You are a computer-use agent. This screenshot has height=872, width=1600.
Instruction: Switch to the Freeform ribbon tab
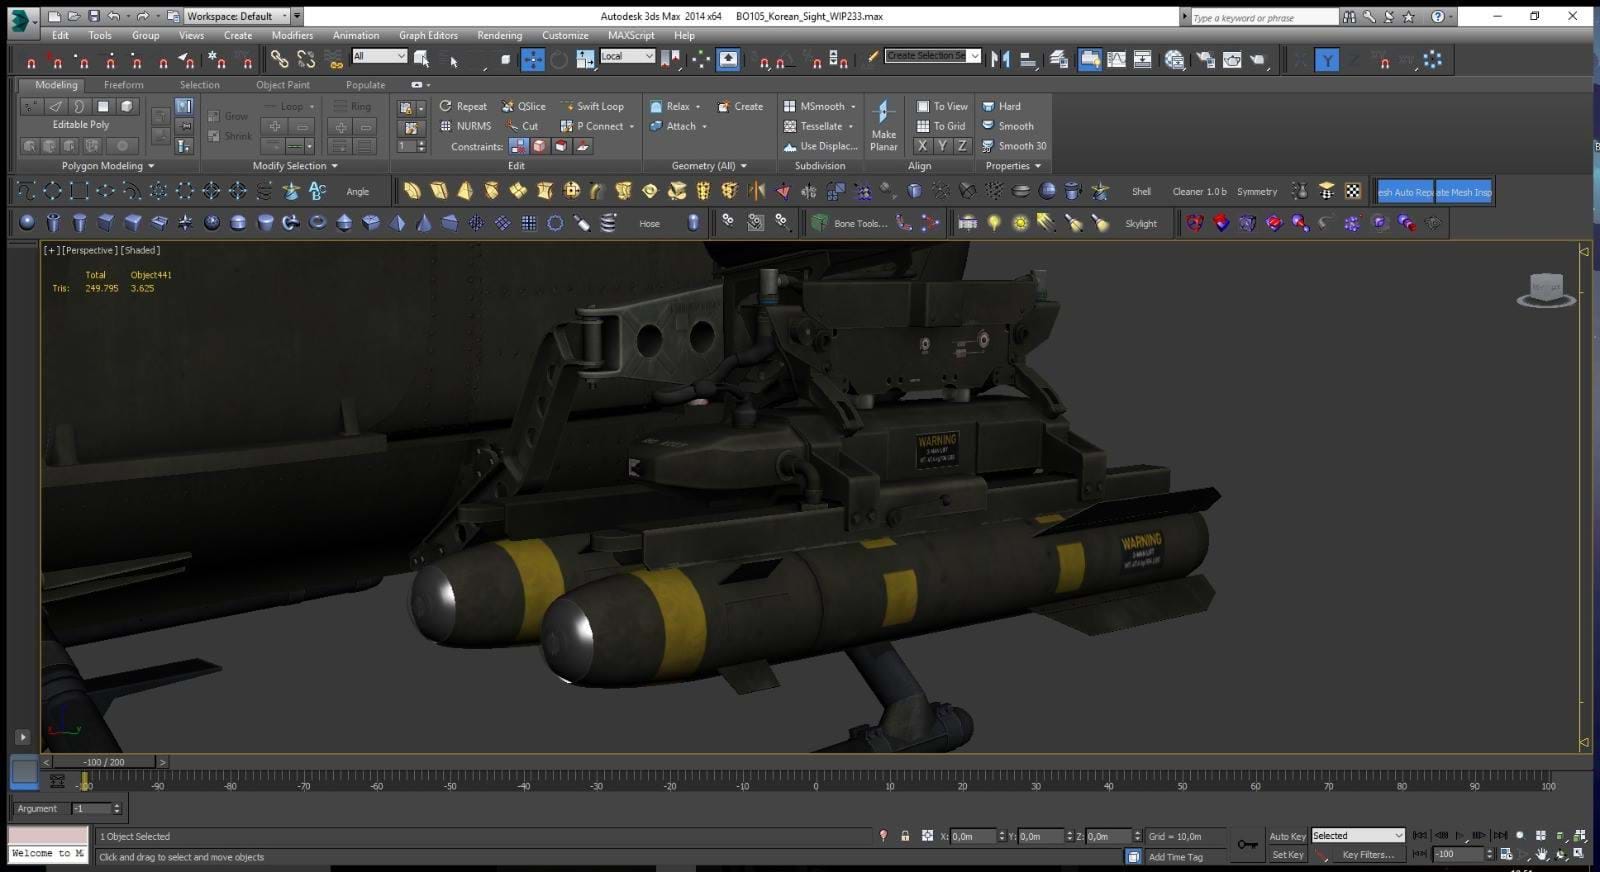(123, 85)
